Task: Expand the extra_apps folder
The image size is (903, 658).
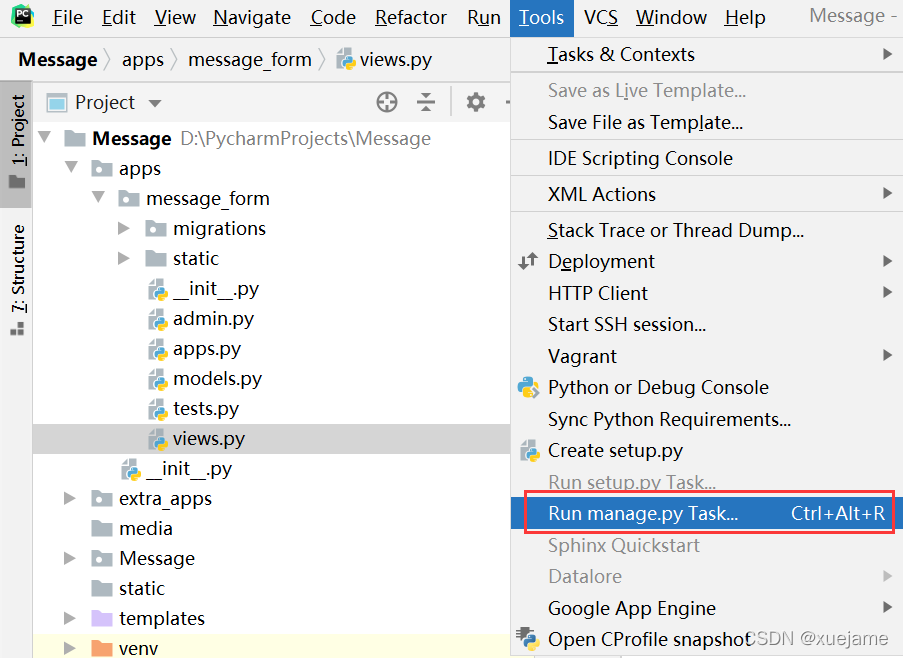Action: 68,497
